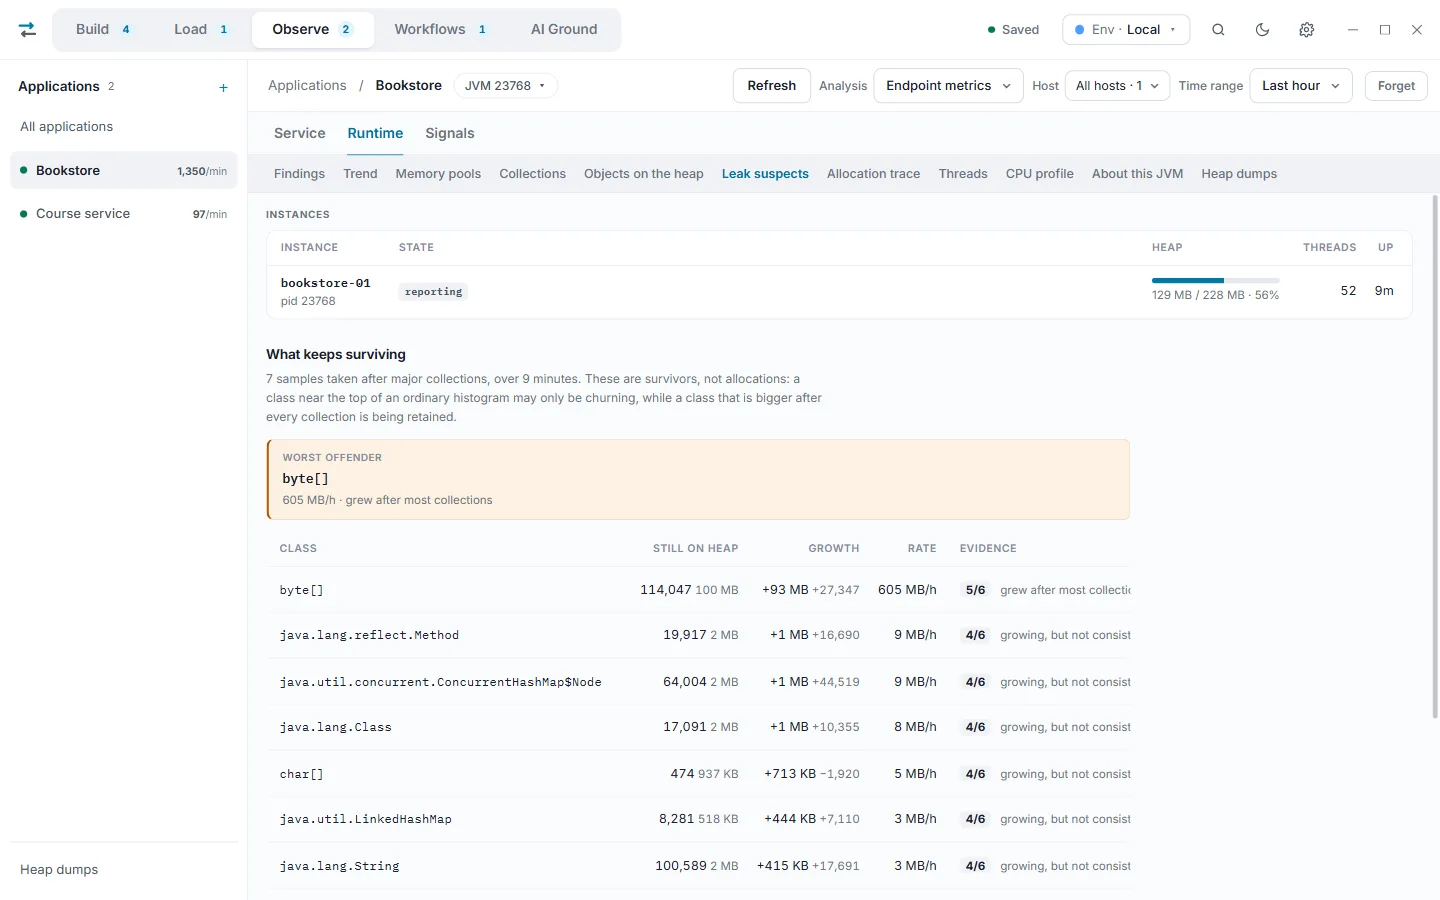Open the Allocation trace subtab
Viewport: 1440px width, 900px height.
pos(873,174)
